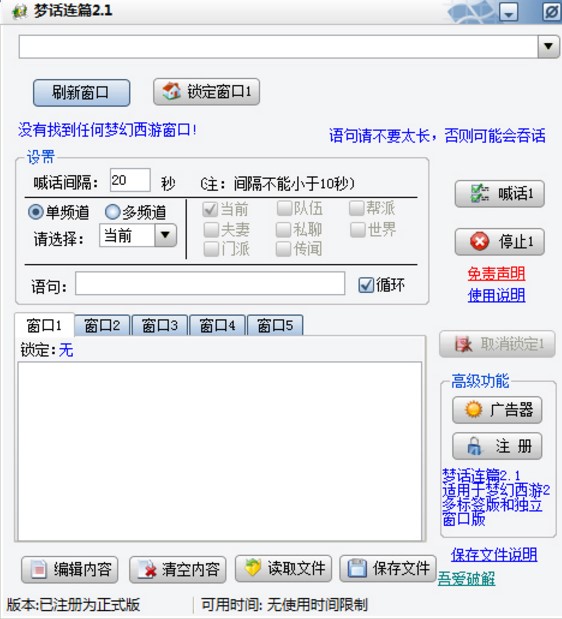Switch to the 窗口1 tab
Viewport: 562px width, 619px height.
(44, 325)
